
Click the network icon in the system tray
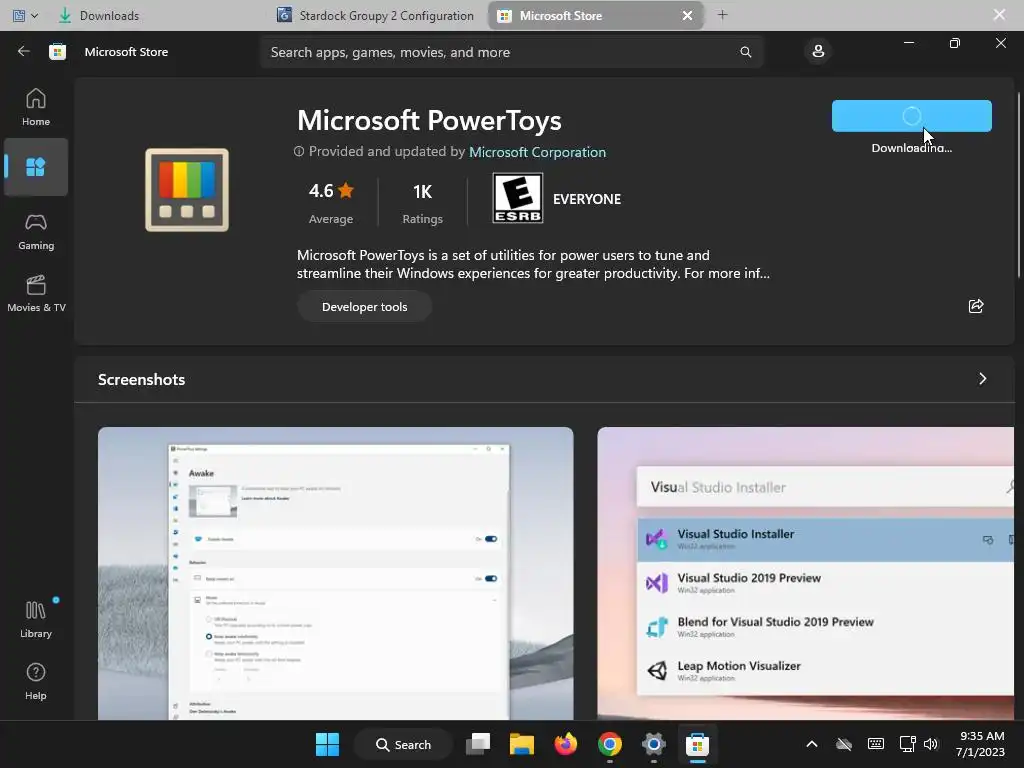[x=907, y=744]
